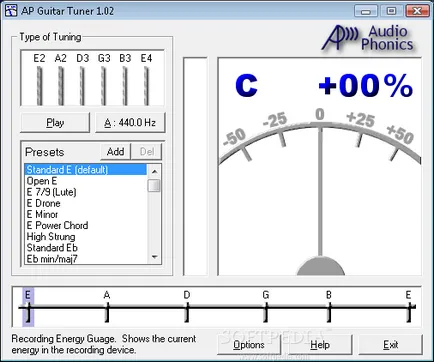The image size is (434, 362).
Task: Select the B3 string
Action: 125,79
